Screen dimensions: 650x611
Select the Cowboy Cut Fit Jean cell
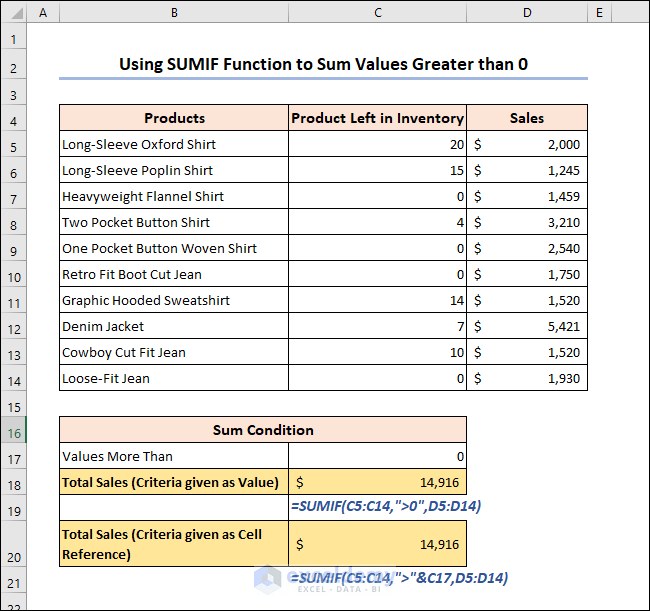[x=174, y=352]
